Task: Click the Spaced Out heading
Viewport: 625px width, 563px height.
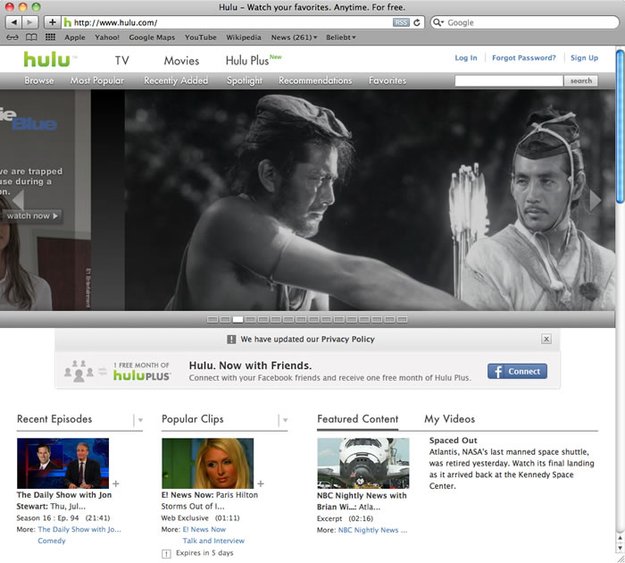Action: 453,440
